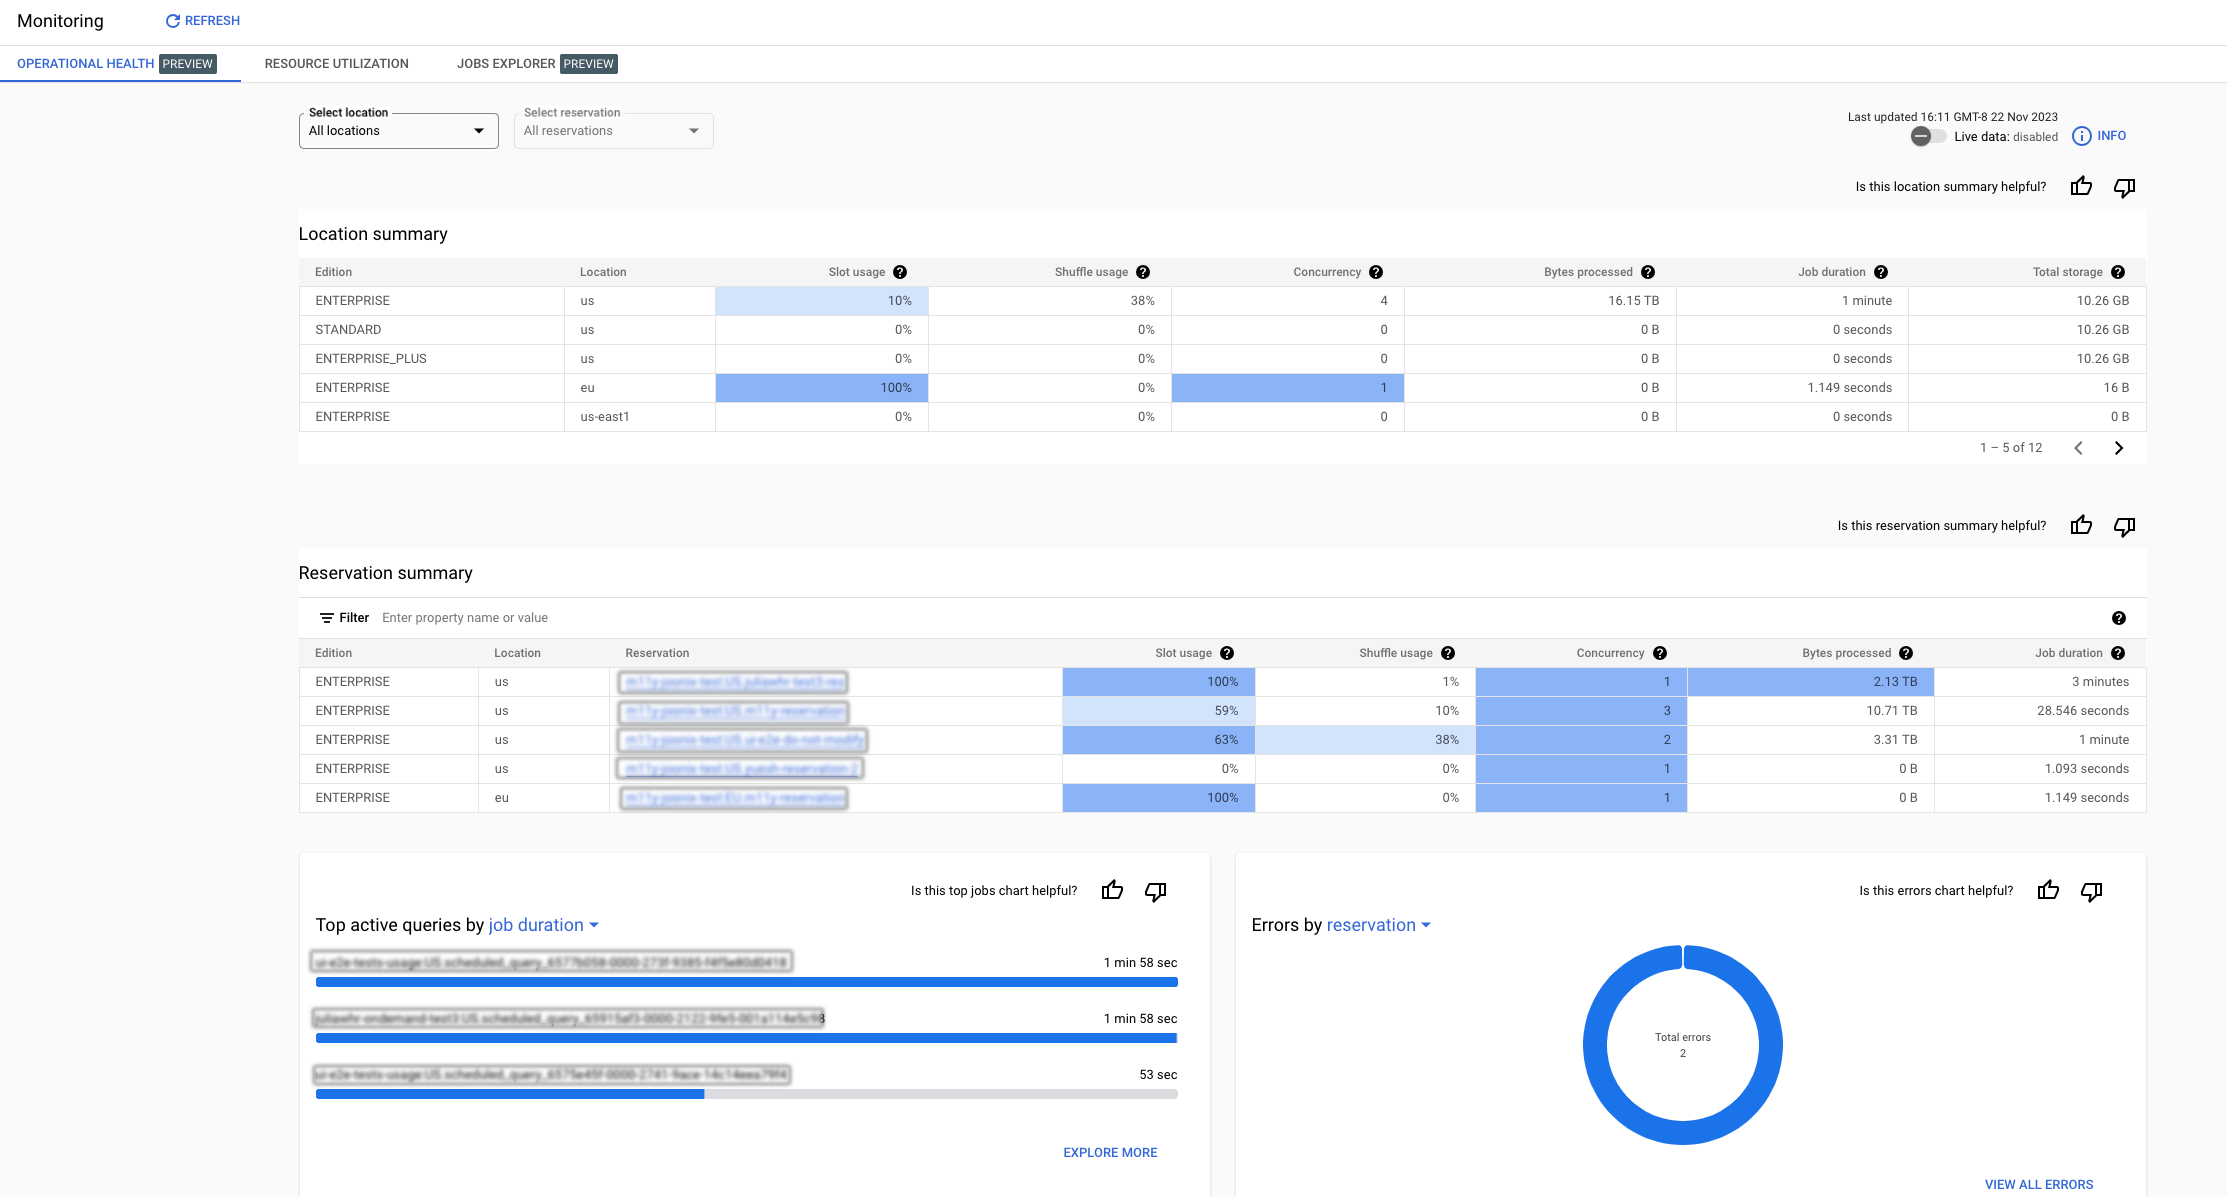Expand the Select reservation dropdown
The width and height of the screenshot is (2227, 1197).
693,130
